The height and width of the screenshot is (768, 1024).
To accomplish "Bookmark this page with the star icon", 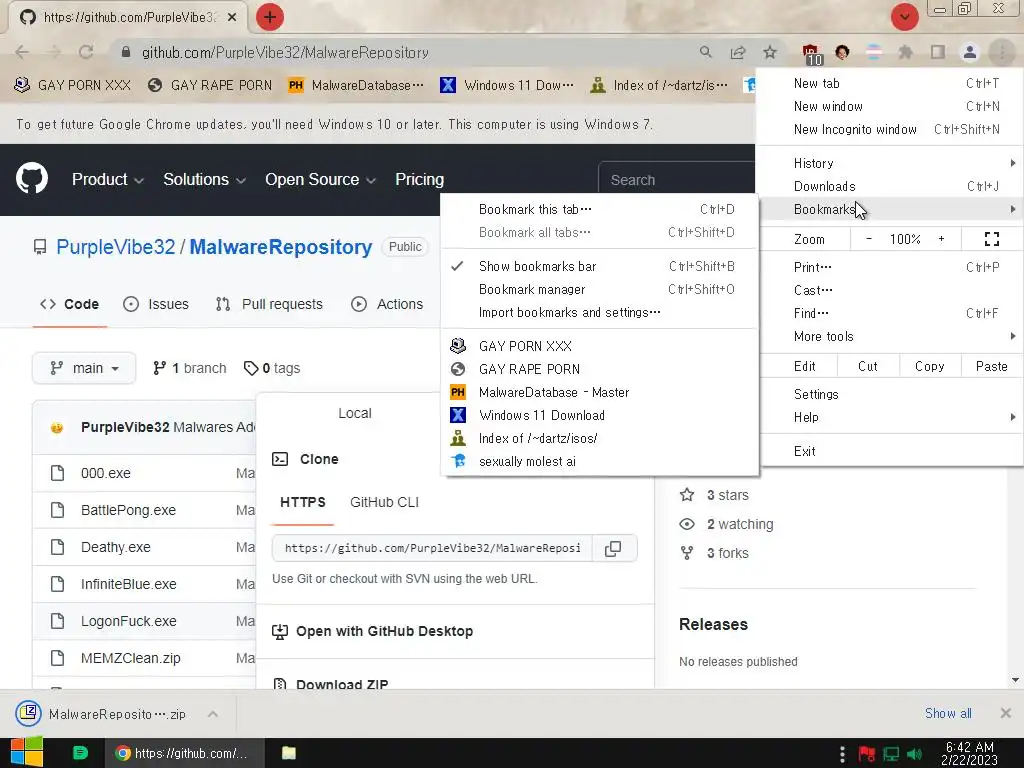I will pos(770,52).
